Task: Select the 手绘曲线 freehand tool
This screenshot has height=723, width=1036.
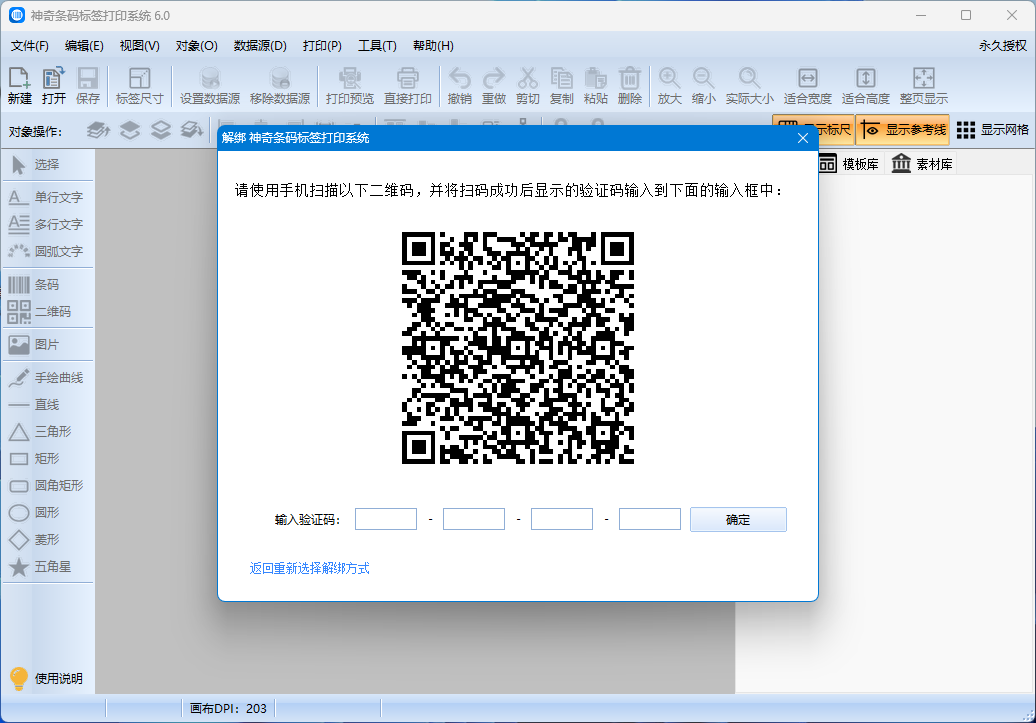Action: pos(48,377)
